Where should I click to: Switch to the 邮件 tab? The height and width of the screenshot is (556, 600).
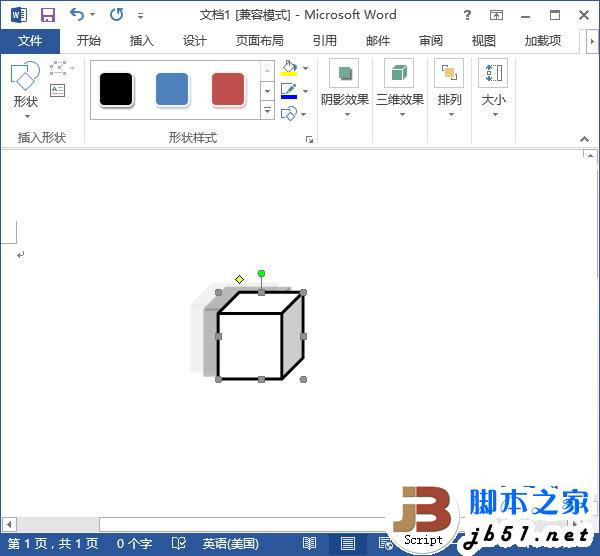(x=378, y=41)
